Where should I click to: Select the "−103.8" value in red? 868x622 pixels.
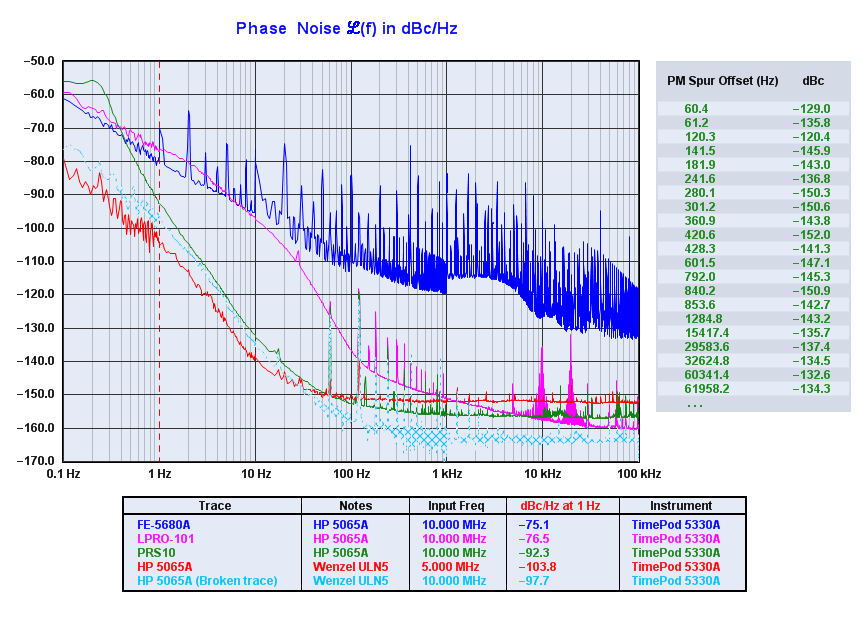537,567
